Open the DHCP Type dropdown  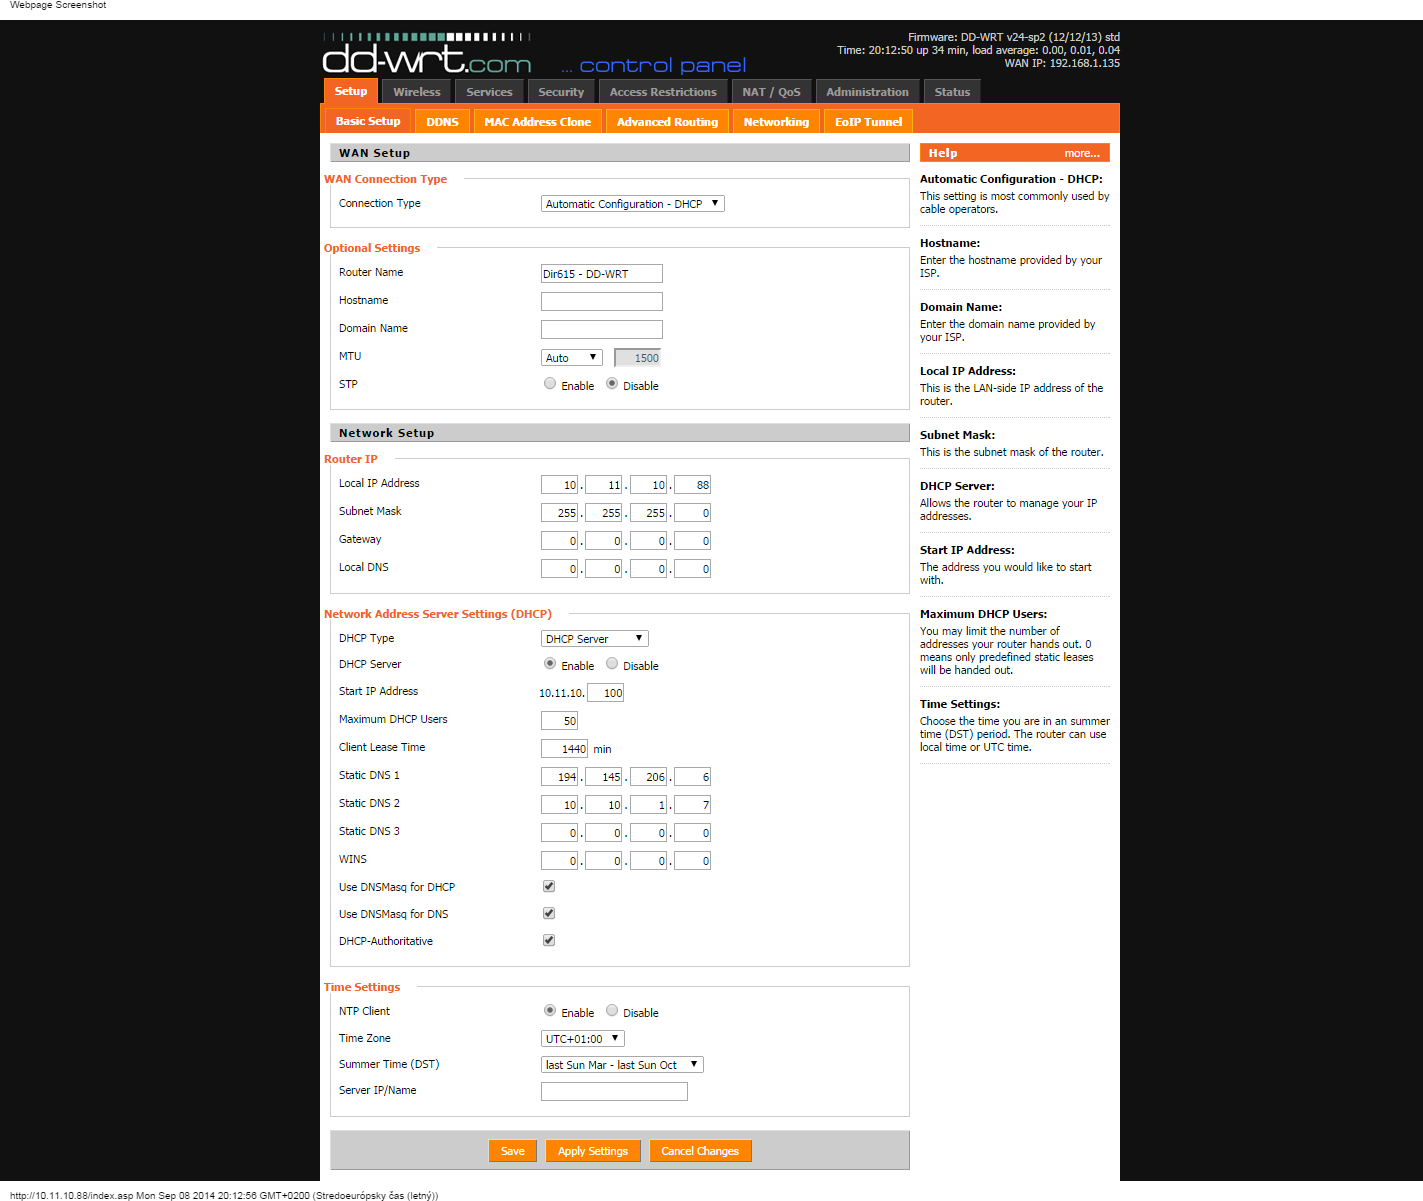594,638
